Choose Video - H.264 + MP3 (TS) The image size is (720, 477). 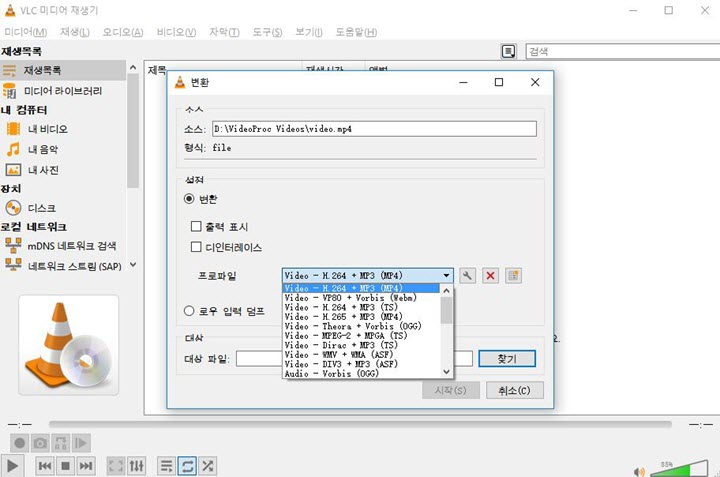click(x=361, y=307)
